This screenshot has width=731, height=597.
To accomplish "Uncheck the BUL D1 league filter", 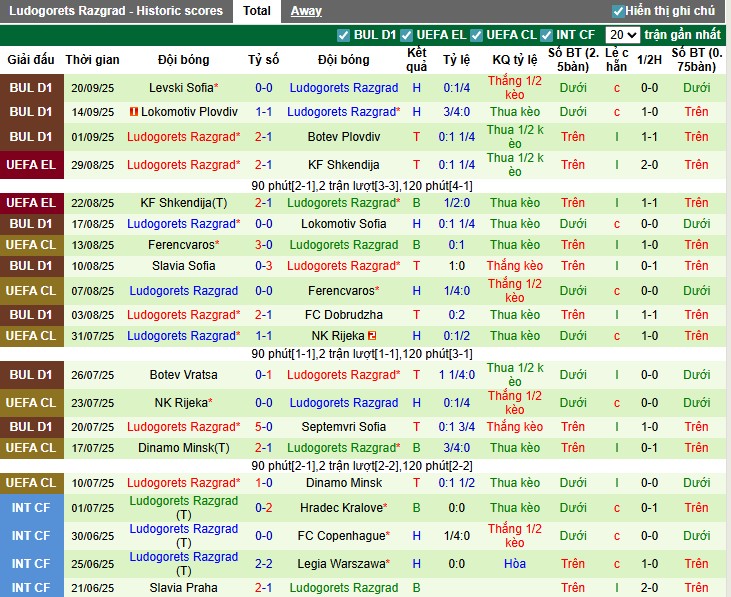I will (343, 35).
